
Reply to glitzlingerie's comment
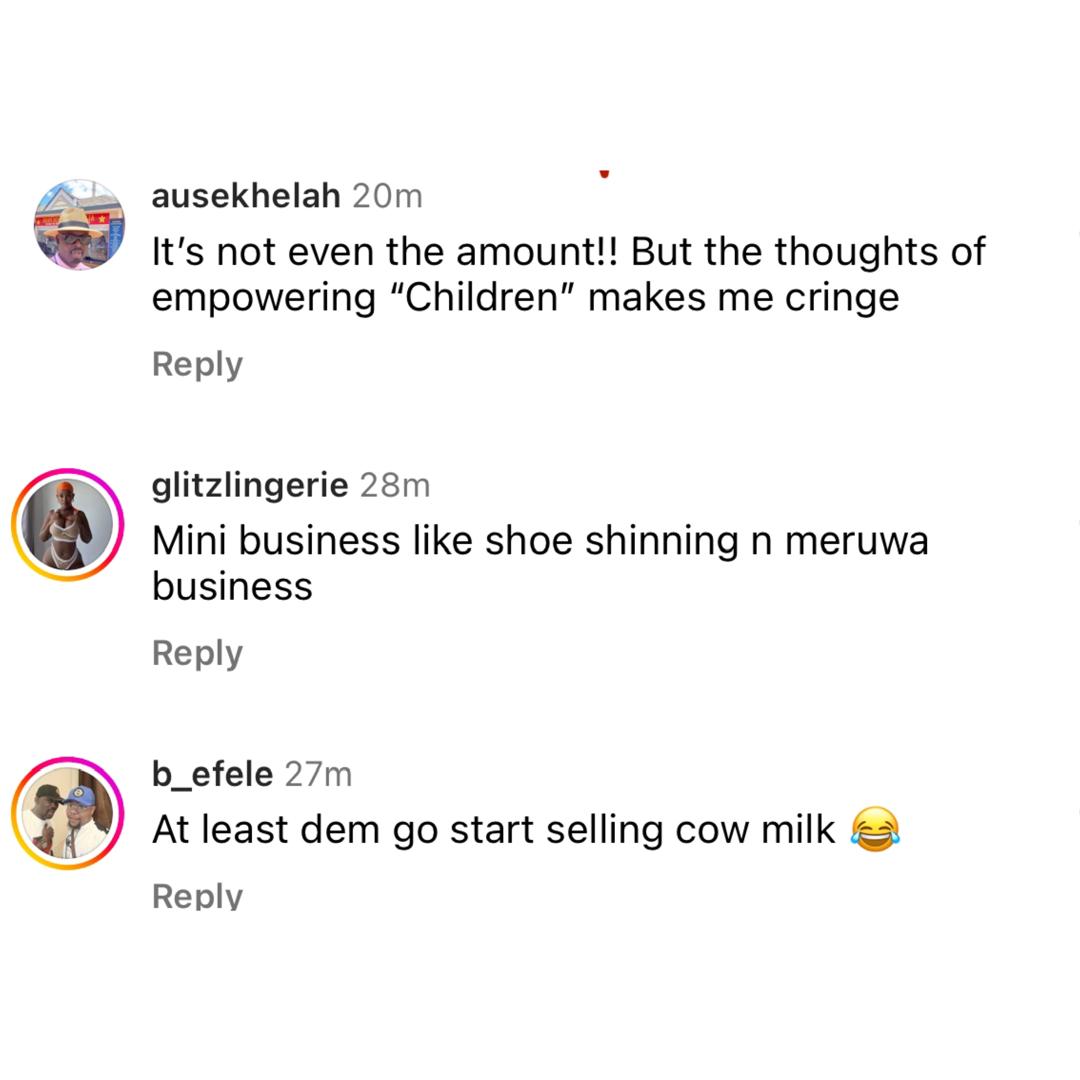196,652
